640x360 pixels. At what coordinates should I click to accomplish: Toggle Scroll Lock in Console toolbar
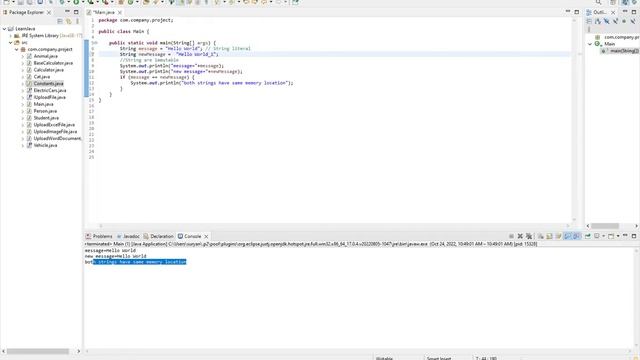click(x=549, y=236)
